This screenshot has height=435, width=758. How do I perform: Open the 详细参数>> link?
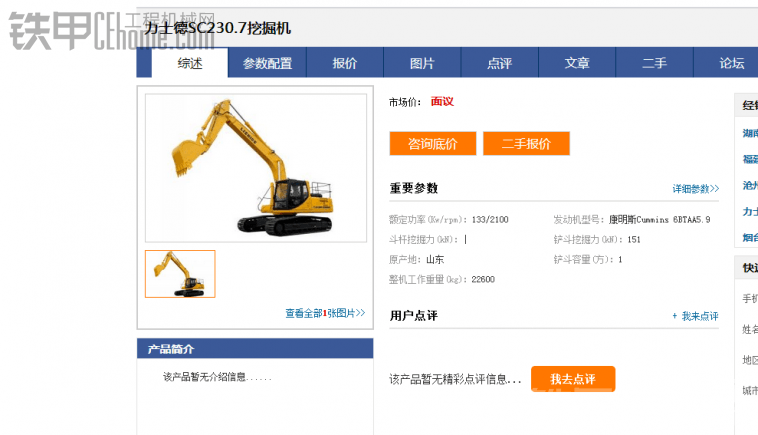click(696, 188)
